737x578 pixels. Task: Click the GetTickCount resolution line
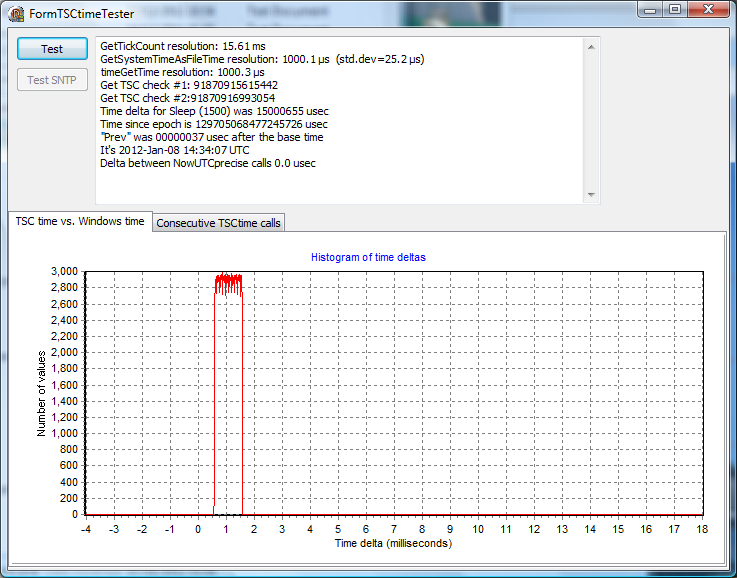click(x=183, y=46)
